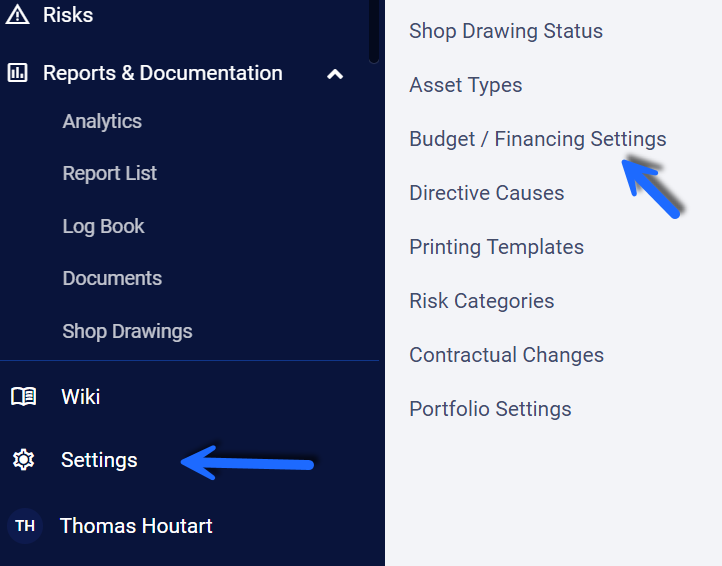The height and width of the screenshot is (566, 722).
Task: Click the sidebar vertical scrollbar
Action: click(x=374, y=32)
